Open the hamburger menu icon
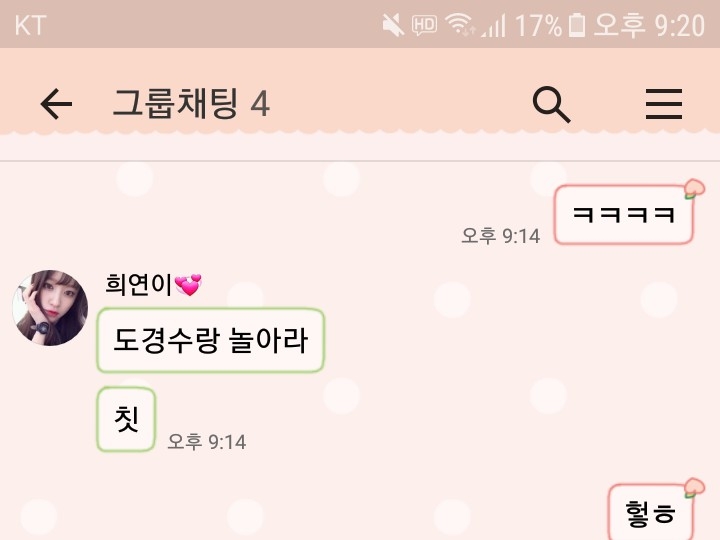The height and width of the screenshot is (540, 720). (664, 104)
